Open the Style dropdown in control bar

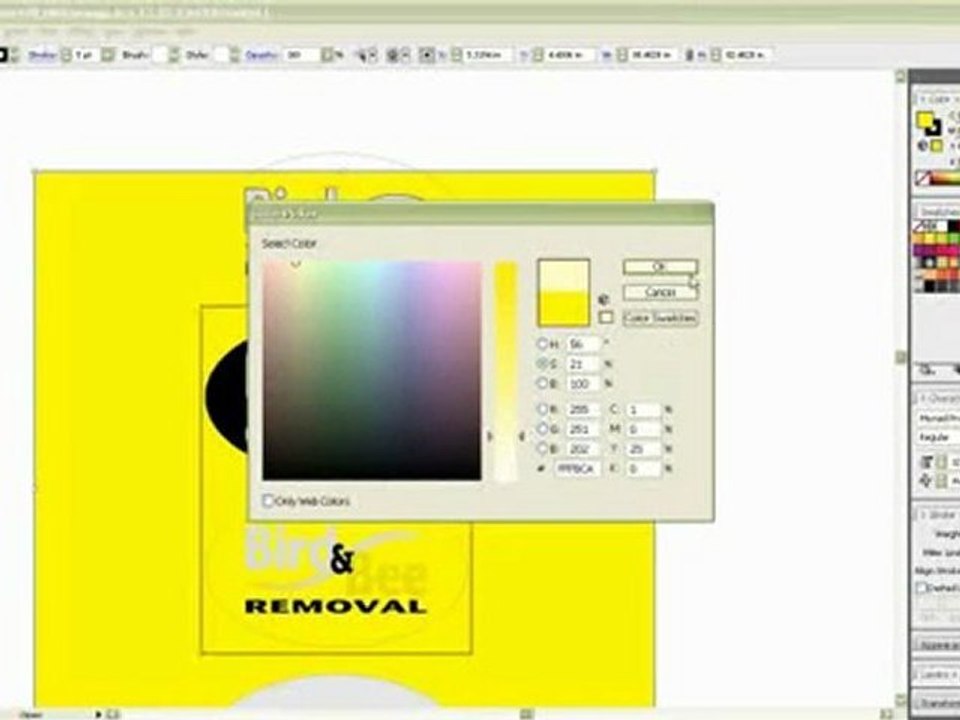click(x=234, y=55)
